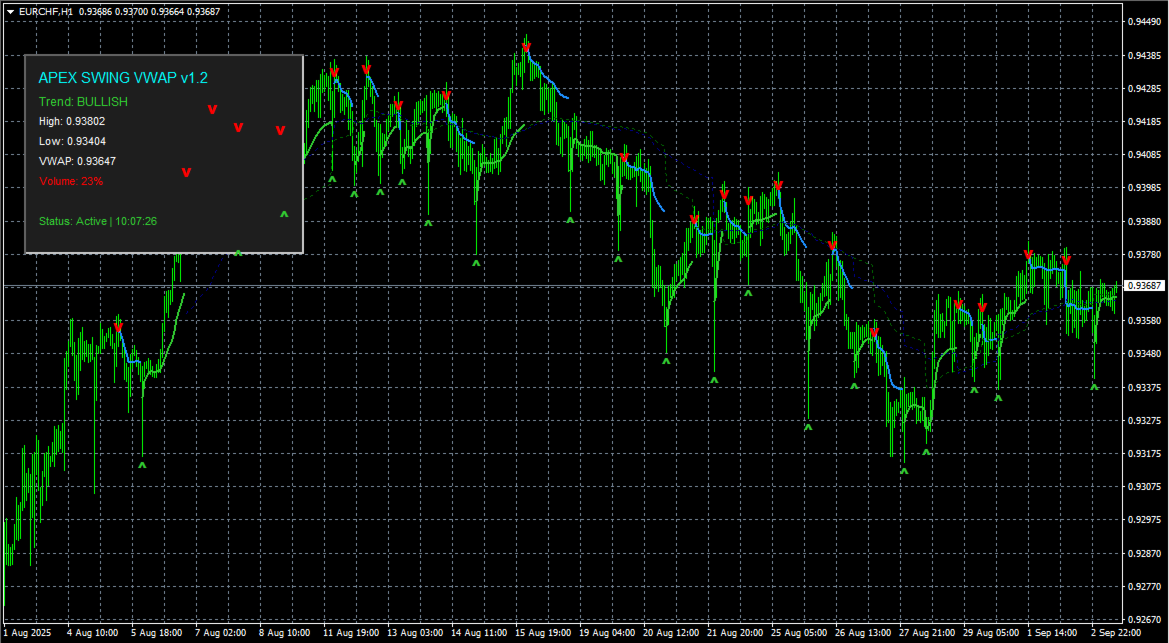This screenshot has height=643, width=1169.
Task: Open the chart menu triangle beside EURCHF,H1
Action: click(10, 12)
